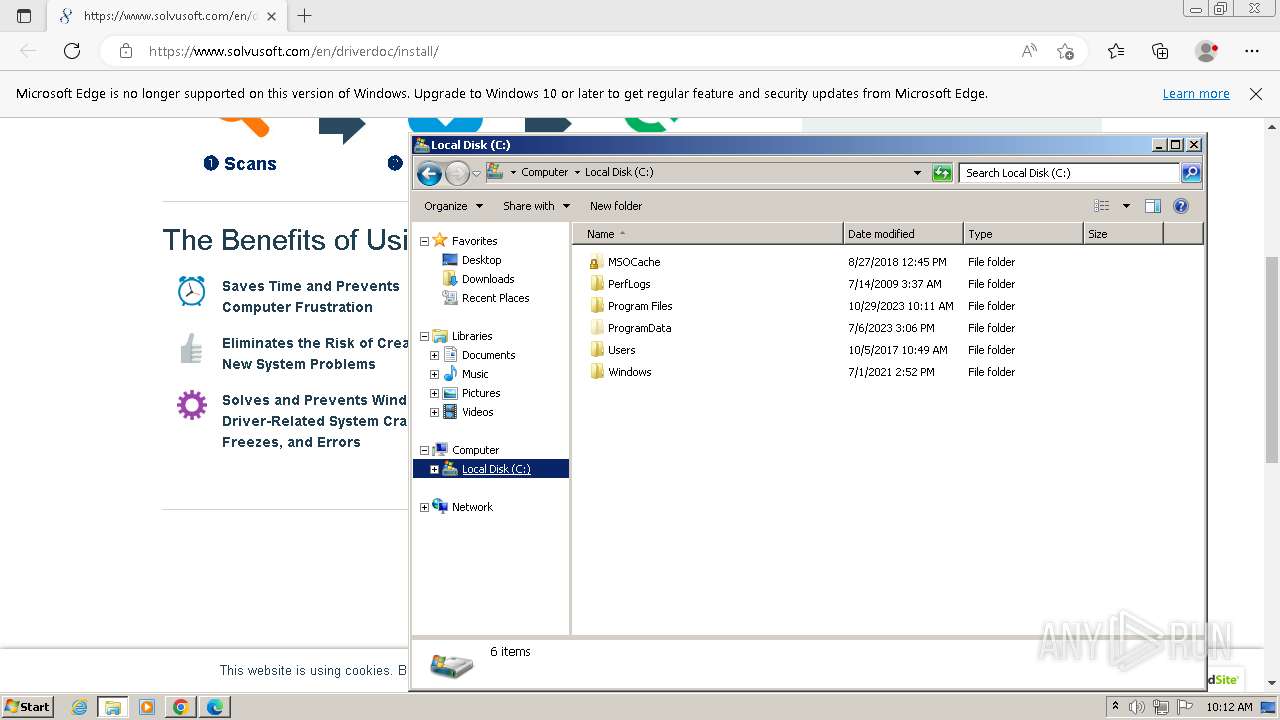
Task: Click the Edge read aloud icon
Action: [1029, 51]
